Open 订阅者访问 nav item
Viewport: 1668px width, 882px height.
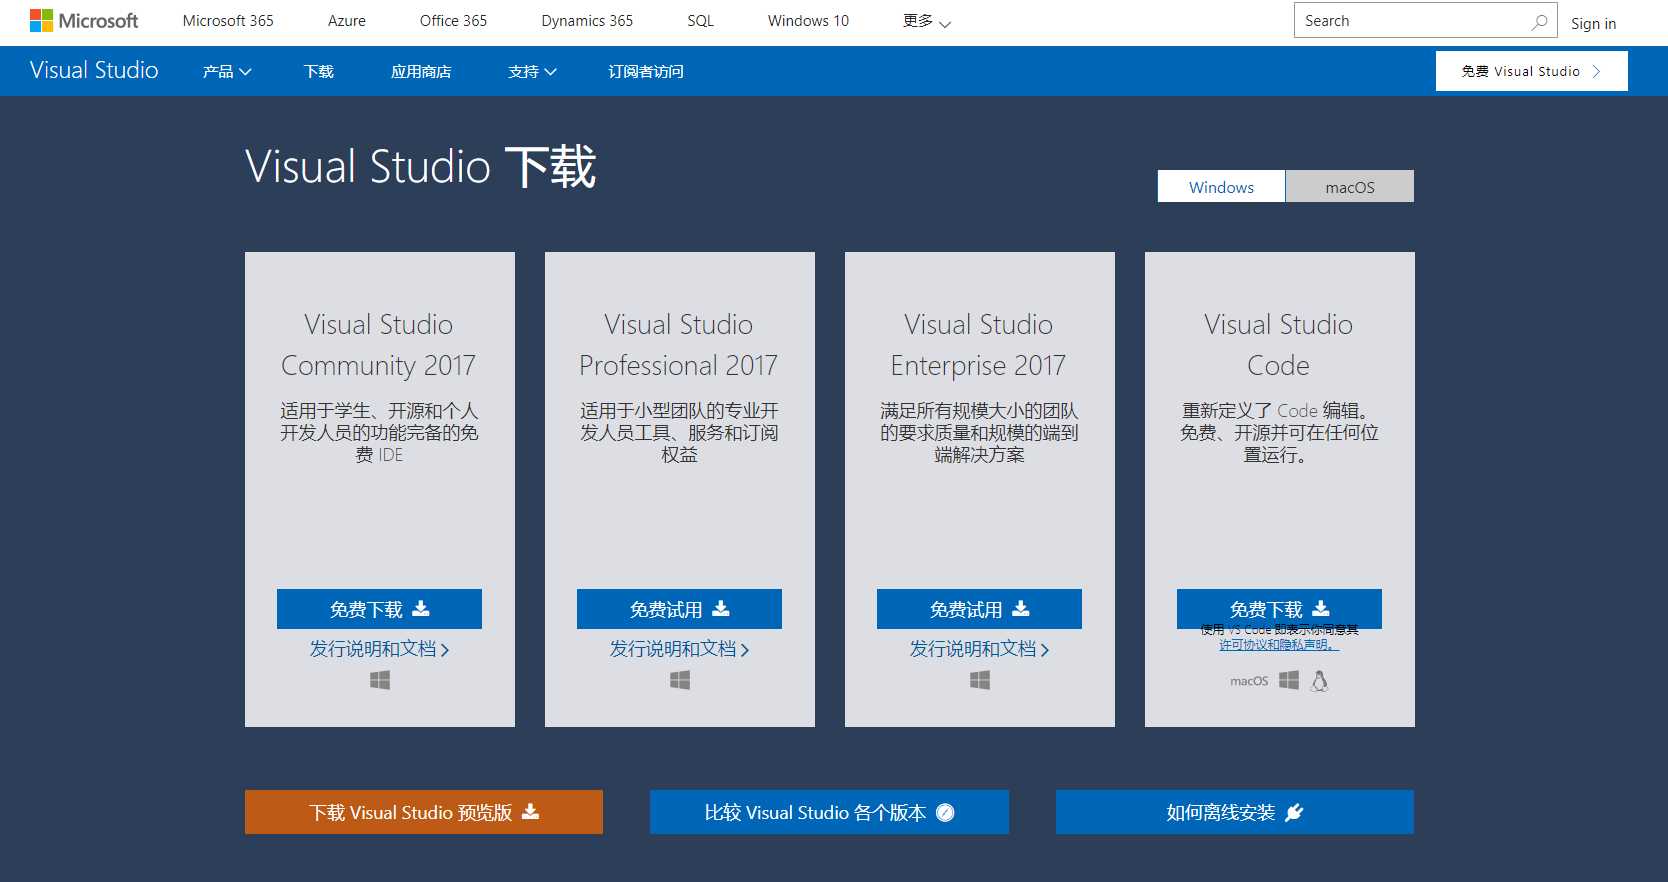tap(646, 71)
